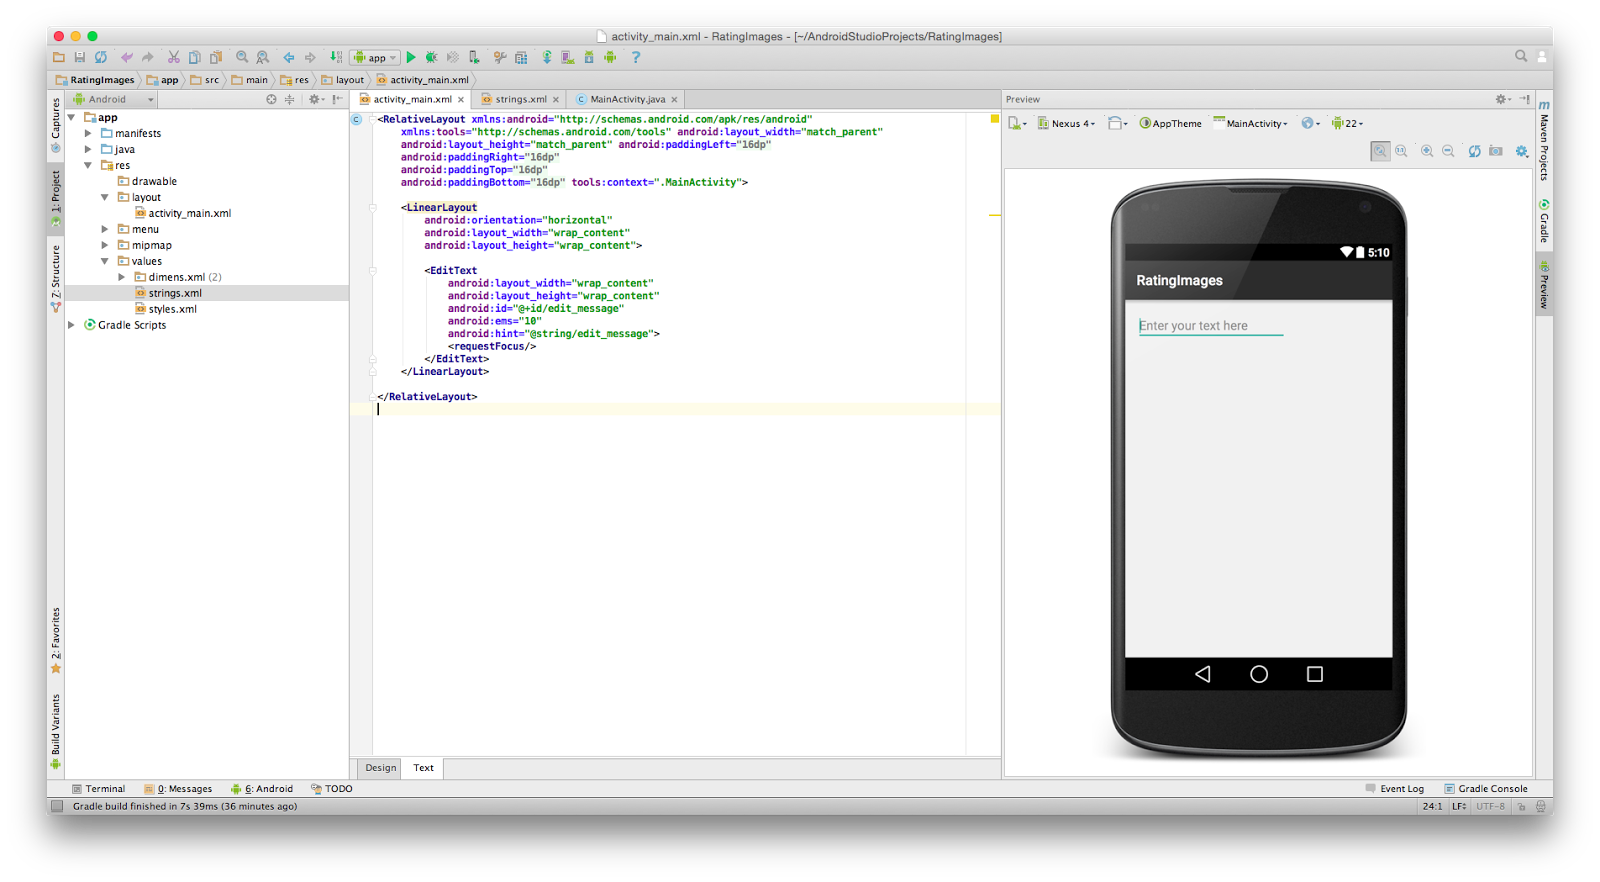Open the MainActivity preview dropdown
The width and height of the screenshot is (1600, 882).
pos(1250,123)
